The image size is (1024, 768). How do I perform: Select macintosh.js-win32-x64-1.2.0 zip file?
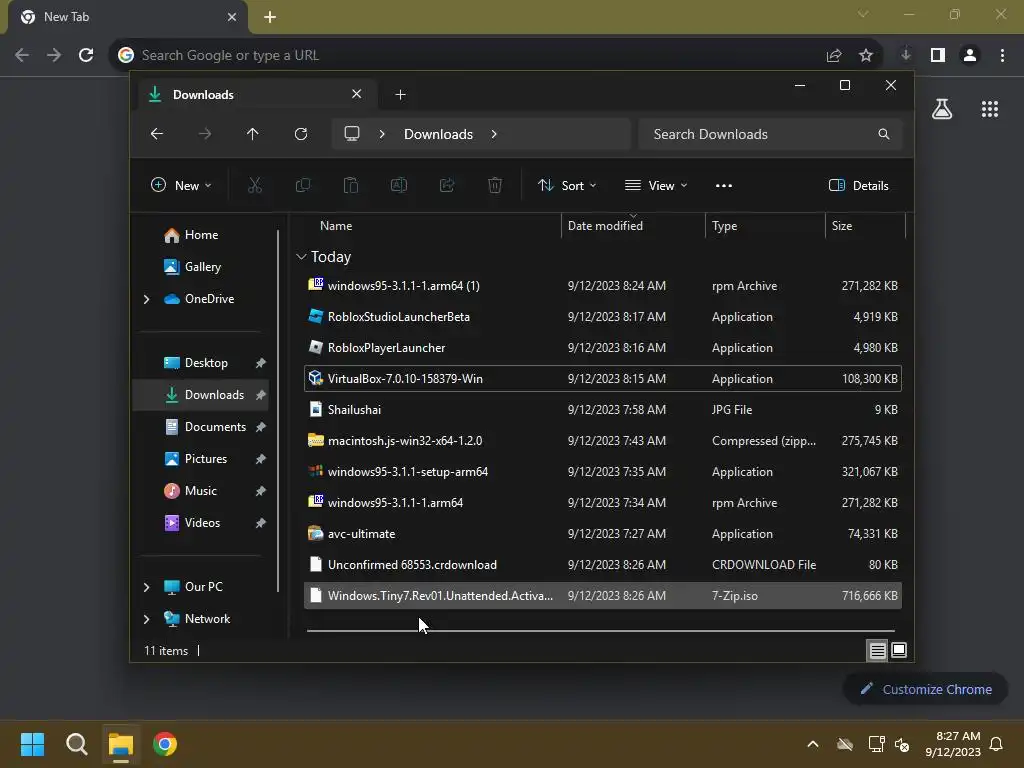pyautogui.click(x=603, y=441)
